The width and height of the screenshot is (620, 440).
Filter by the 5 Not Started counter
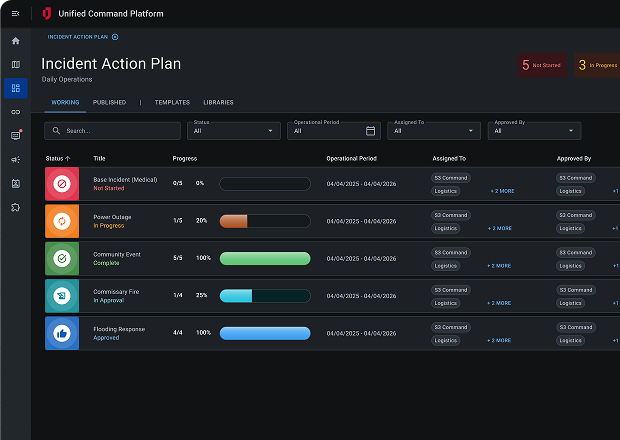pyautogui.click(x=542, y=65)
